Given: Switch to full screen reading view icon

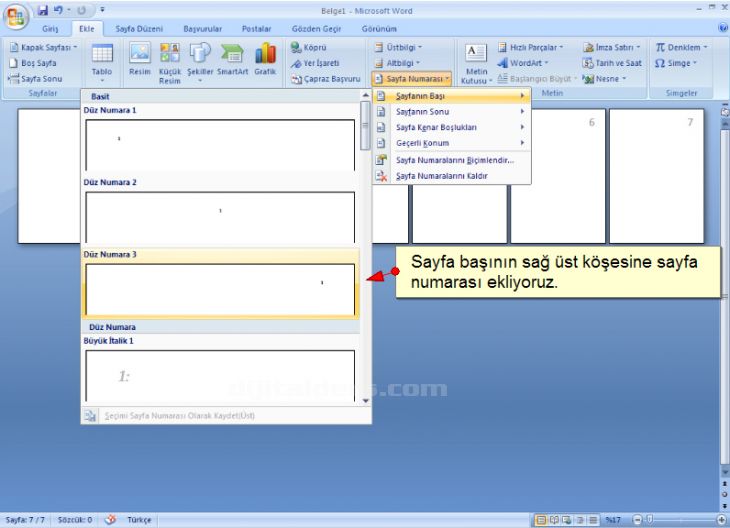Looking at the screenshot, I should 554,520.
